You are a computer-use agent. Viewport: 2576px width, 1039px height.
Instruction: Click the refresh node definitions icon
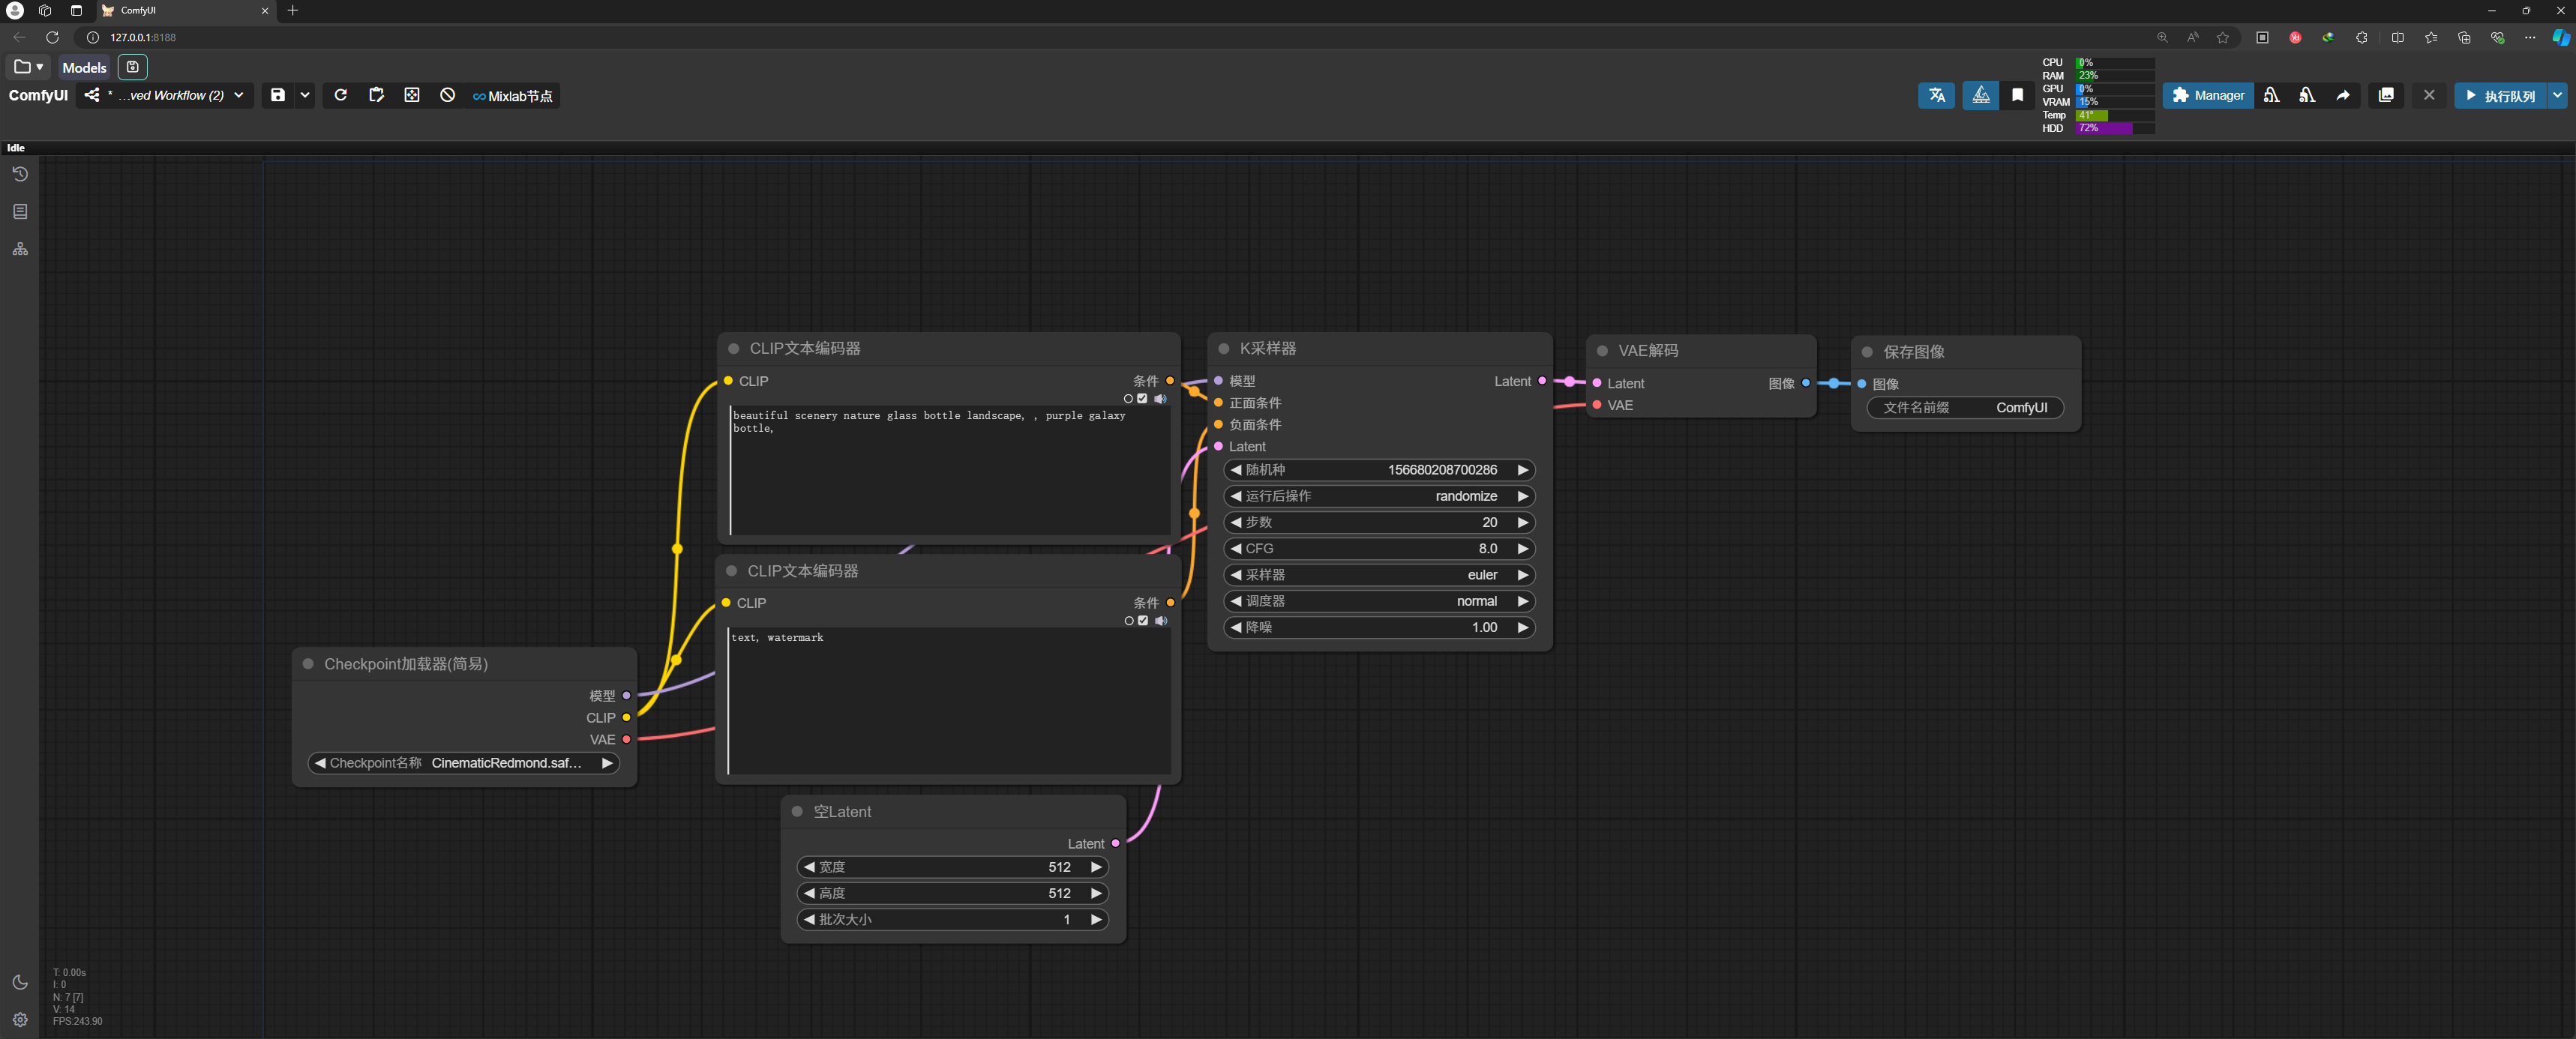point(340,95)
